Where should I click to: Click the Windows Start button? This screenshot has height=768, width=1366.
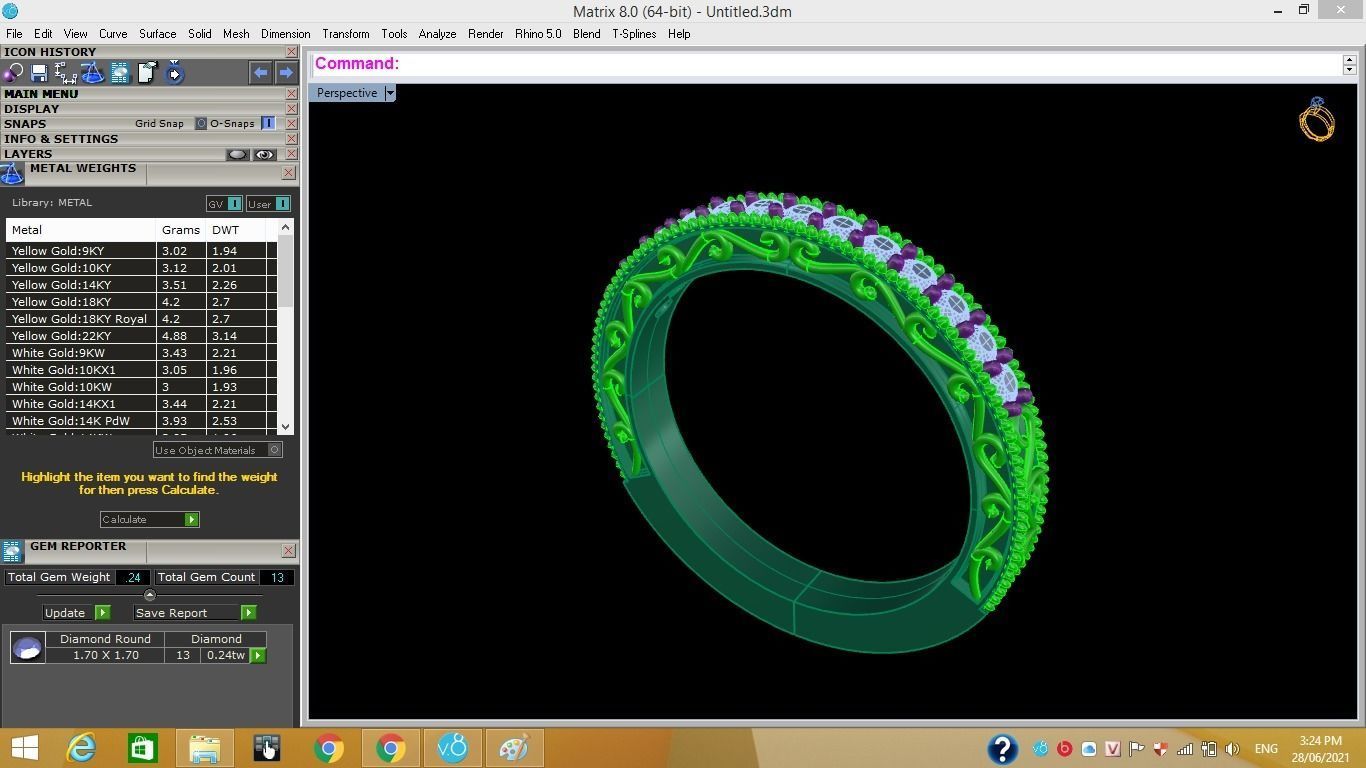(x=24, y=748)
